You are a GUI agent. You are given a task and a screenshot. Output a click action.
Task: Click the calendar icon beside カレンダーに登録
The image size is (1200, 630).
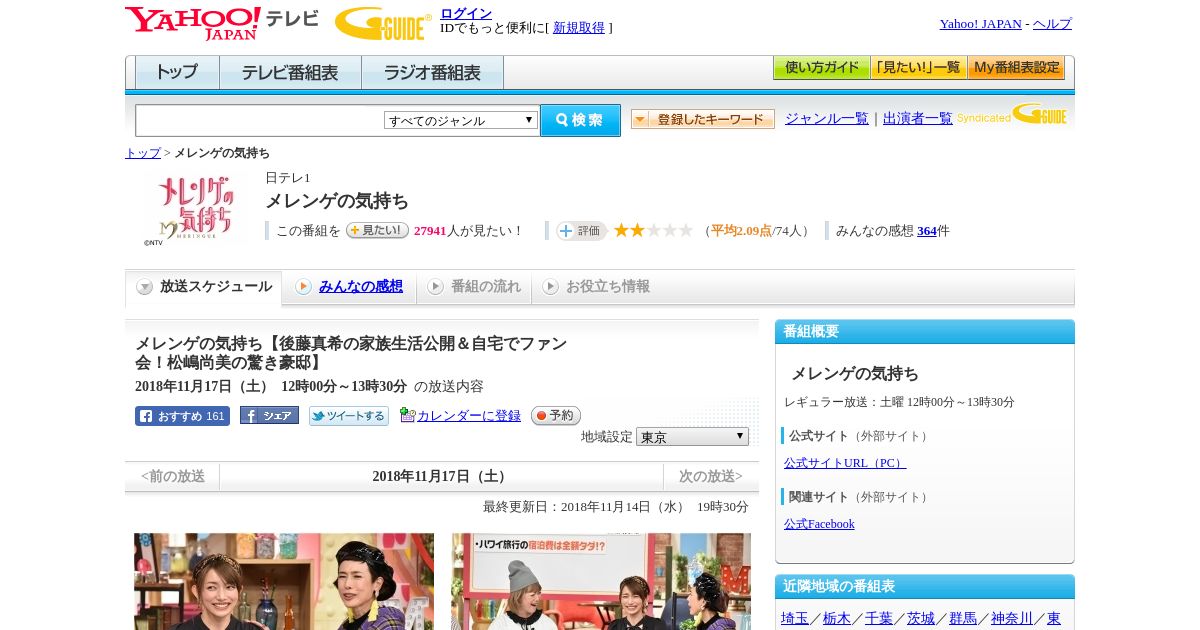point(407,415)
